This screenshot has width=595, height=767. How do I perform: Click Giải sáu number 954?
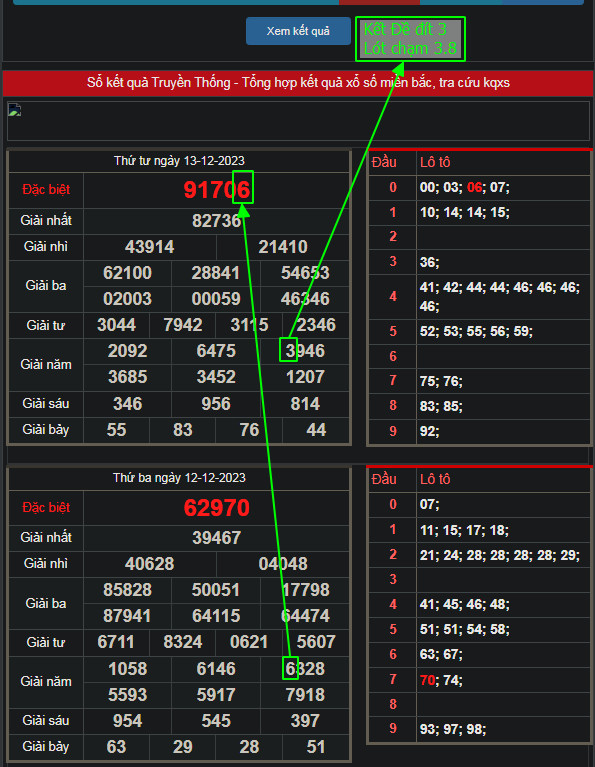127,721
